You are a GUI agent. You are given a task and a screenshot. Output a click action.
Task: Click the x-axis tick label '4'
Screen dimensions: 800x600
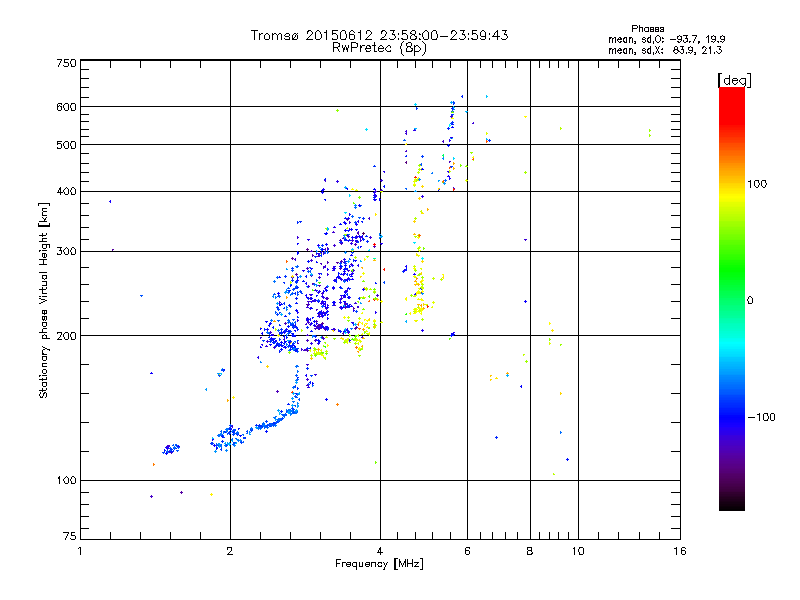pyautogui.click(x=380, y=551)
